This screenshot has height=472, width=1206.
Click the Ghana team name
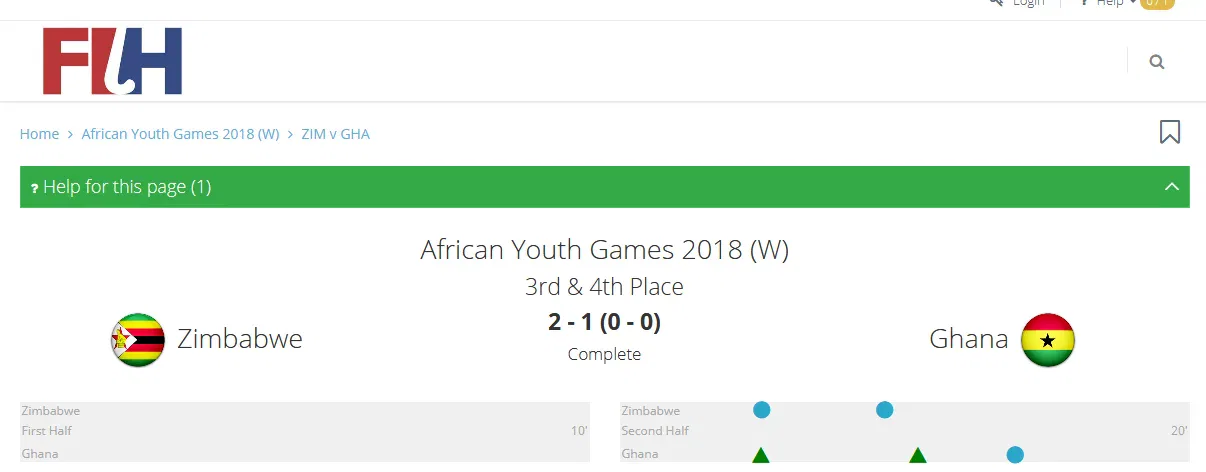coord(968,339)
